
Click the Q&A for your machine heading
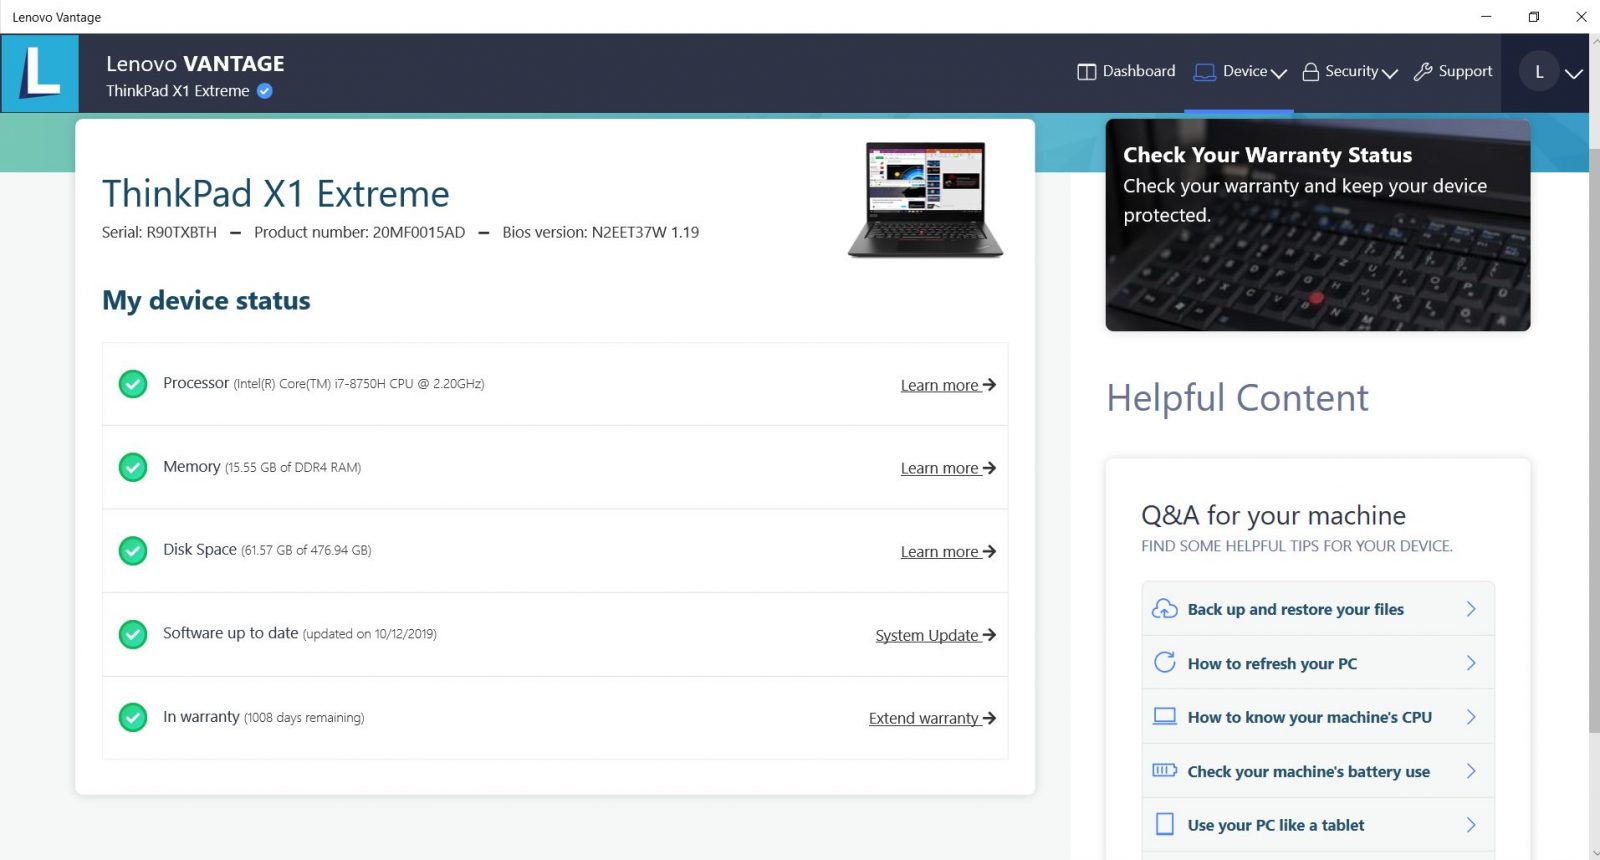click(1273, 515)
